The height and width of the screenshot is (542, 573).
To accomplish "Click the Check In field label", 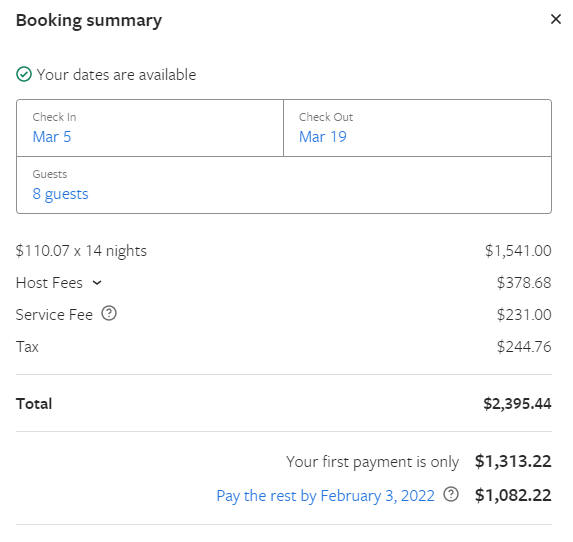I will pos(54,117).
